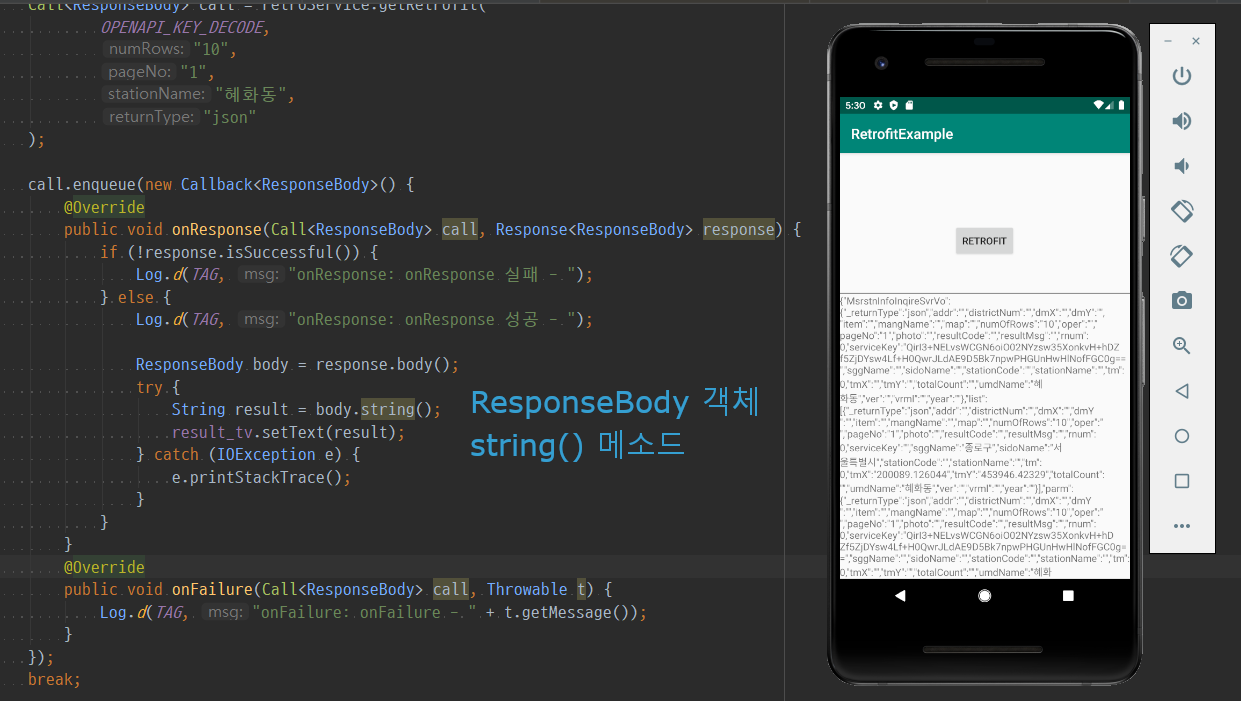Click the returnType parameter hint
This screenshot has width=1241, height=701.
pos(150,117)
